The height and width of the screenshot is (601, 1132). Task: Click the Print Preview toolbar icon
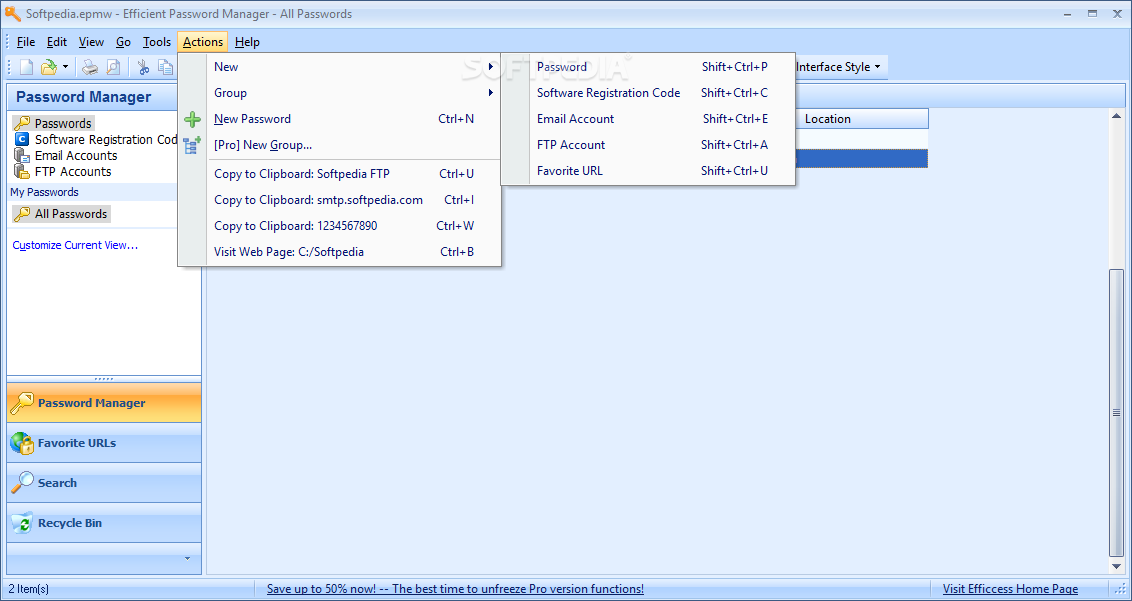tap(113, 68)
